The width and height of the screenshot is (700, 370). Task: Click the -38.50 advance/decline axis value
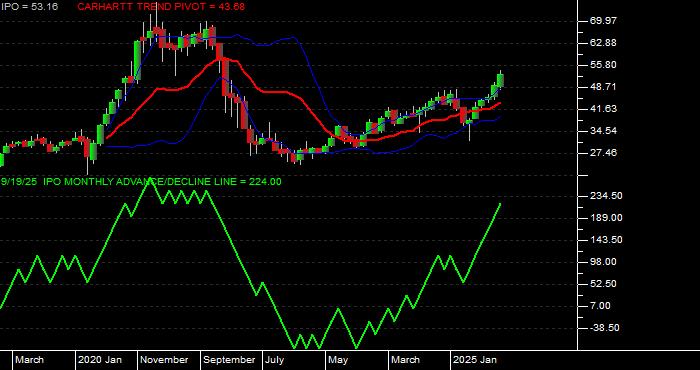[x=604, y=328]
